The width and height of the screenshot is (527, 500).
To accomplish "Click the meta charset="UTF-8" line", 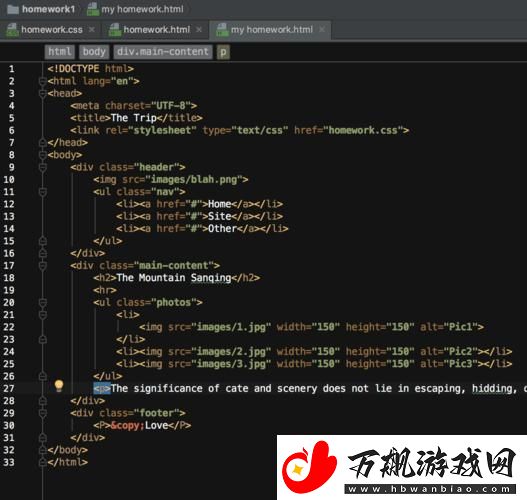I will [133, 106].
